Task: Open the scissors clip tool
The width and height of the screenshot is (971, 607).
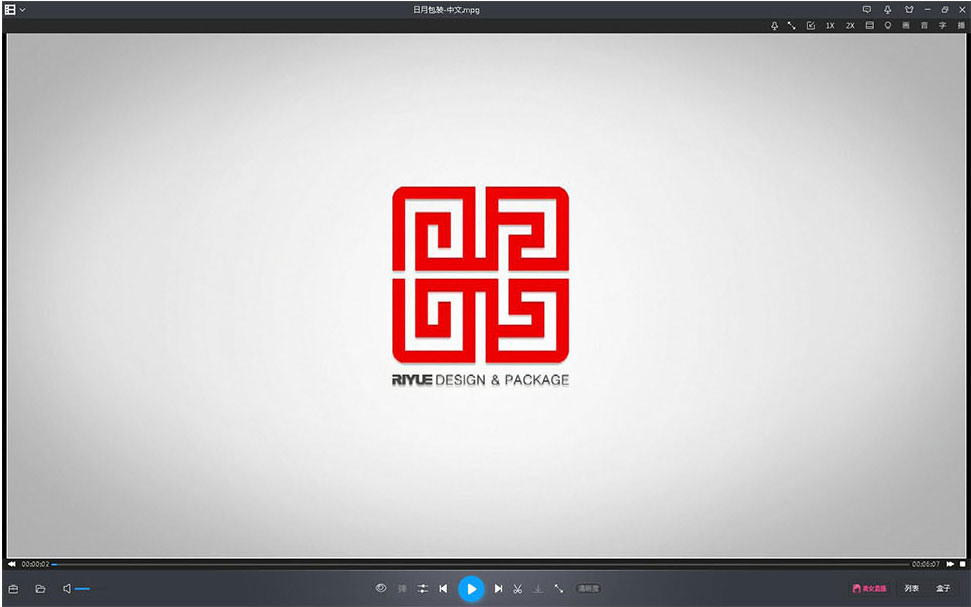Action: point(518,588)
